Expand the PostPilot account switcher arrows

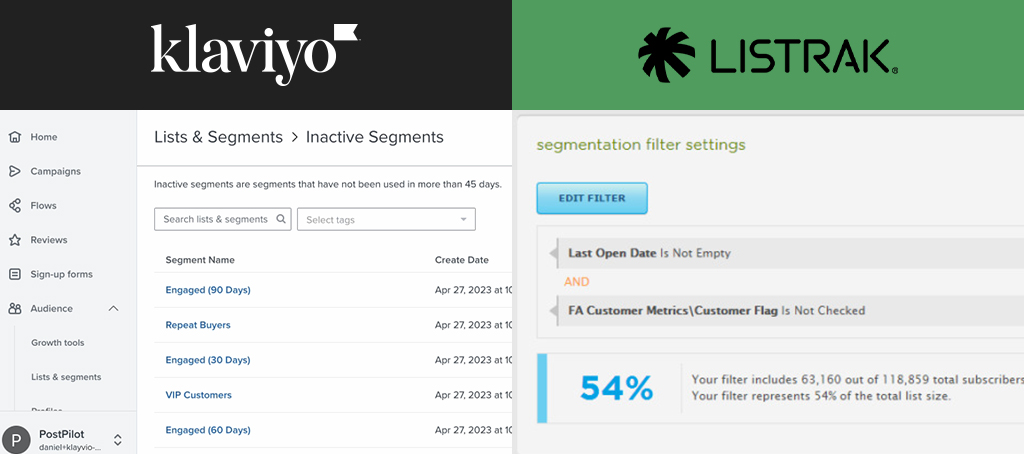118,440
